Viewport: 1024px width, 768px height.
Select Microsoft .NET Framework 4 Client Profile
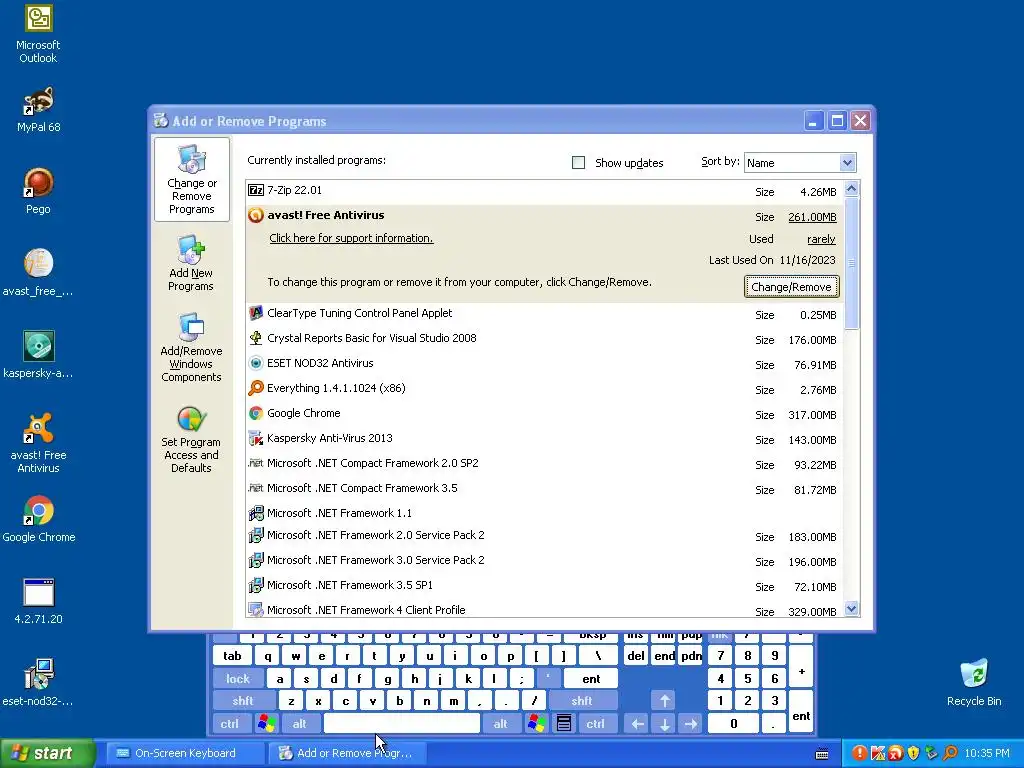click(544, 609)
